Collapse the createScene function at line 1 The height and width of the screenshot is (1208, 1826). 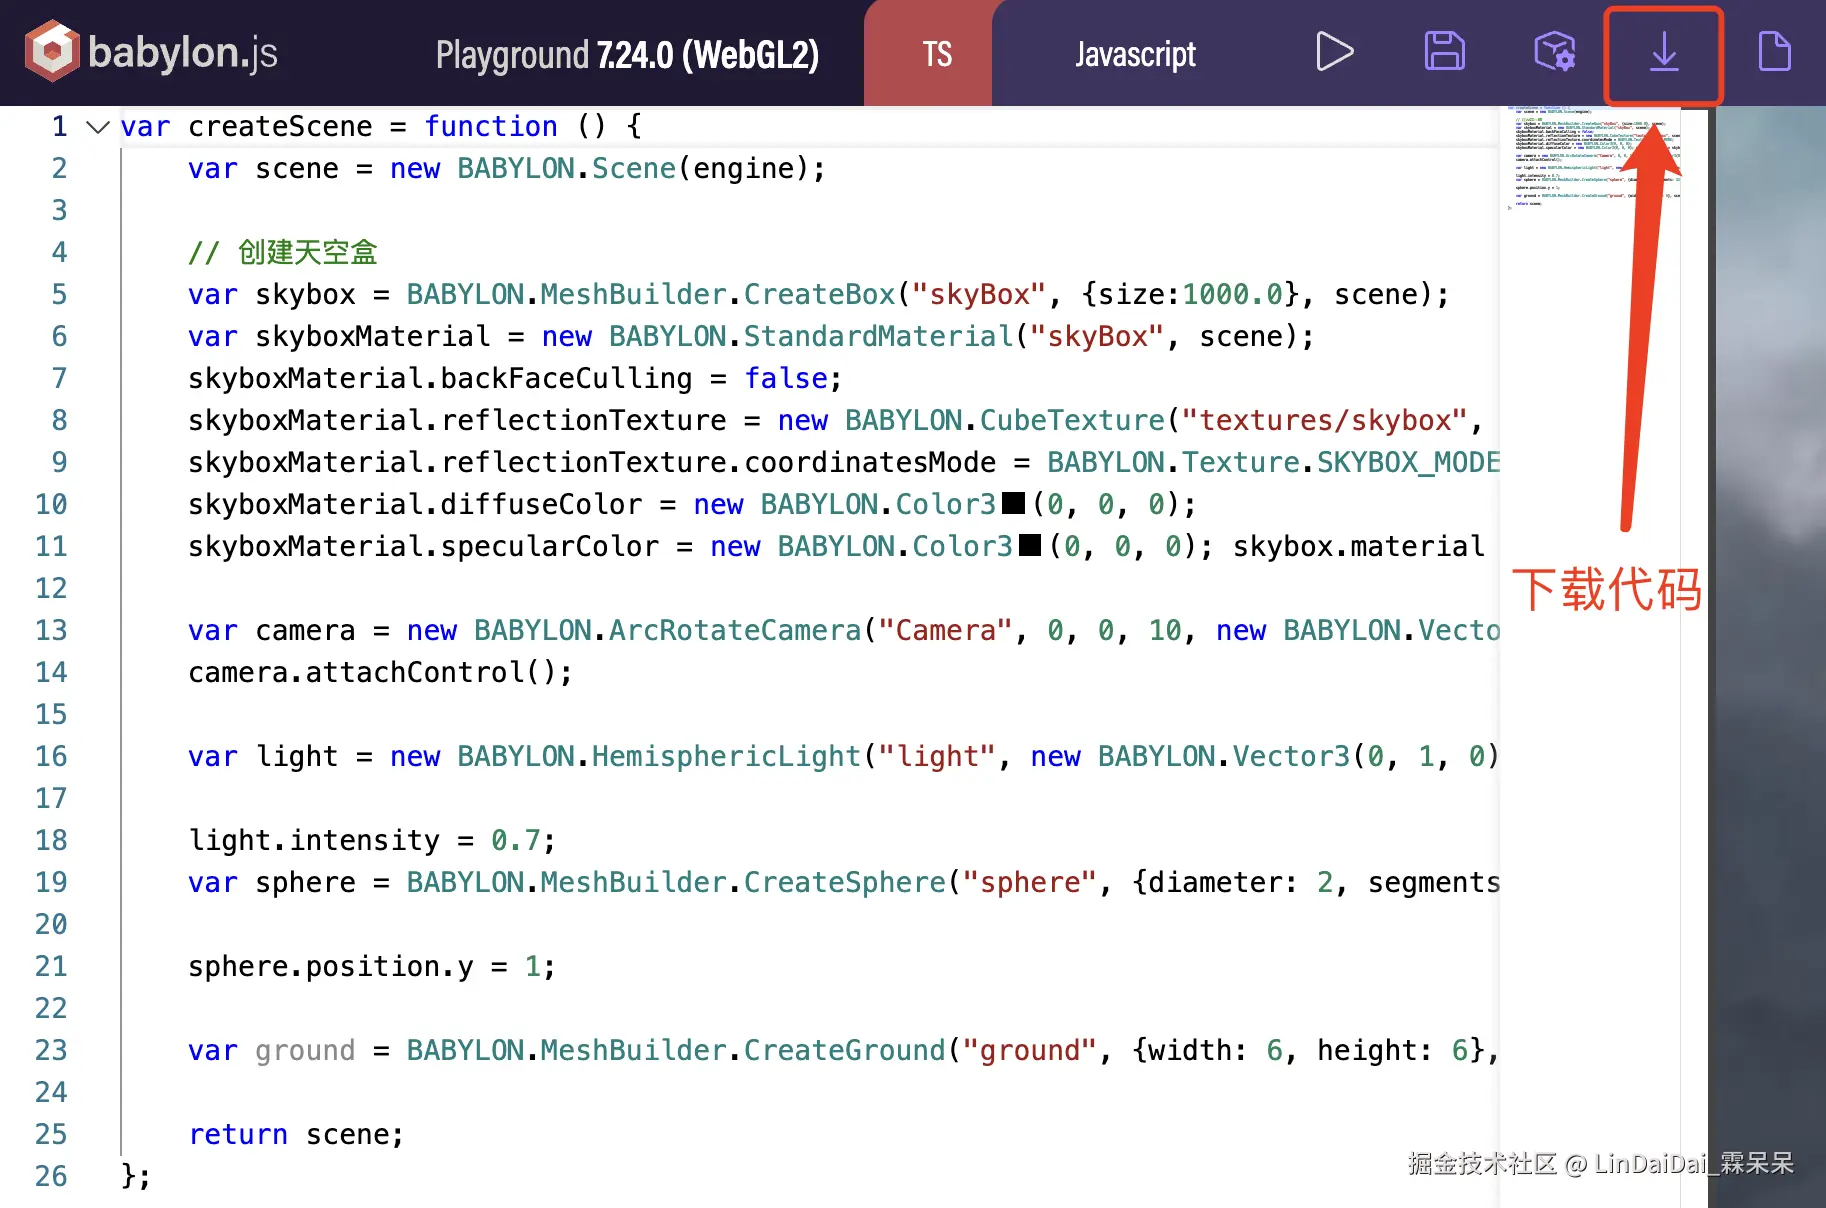(97, 127)
